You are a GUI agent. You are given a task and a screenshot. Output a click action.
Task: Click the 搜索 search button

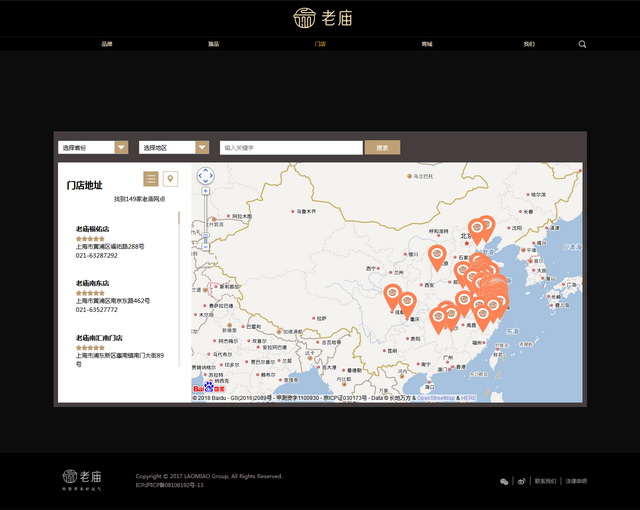click(x=382, y=147)
